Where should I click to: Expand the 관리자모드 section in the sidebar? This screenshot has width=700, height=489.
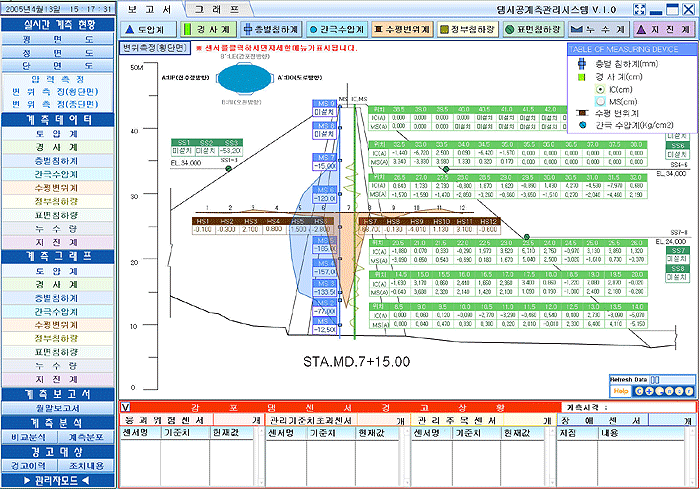point(57,481)
